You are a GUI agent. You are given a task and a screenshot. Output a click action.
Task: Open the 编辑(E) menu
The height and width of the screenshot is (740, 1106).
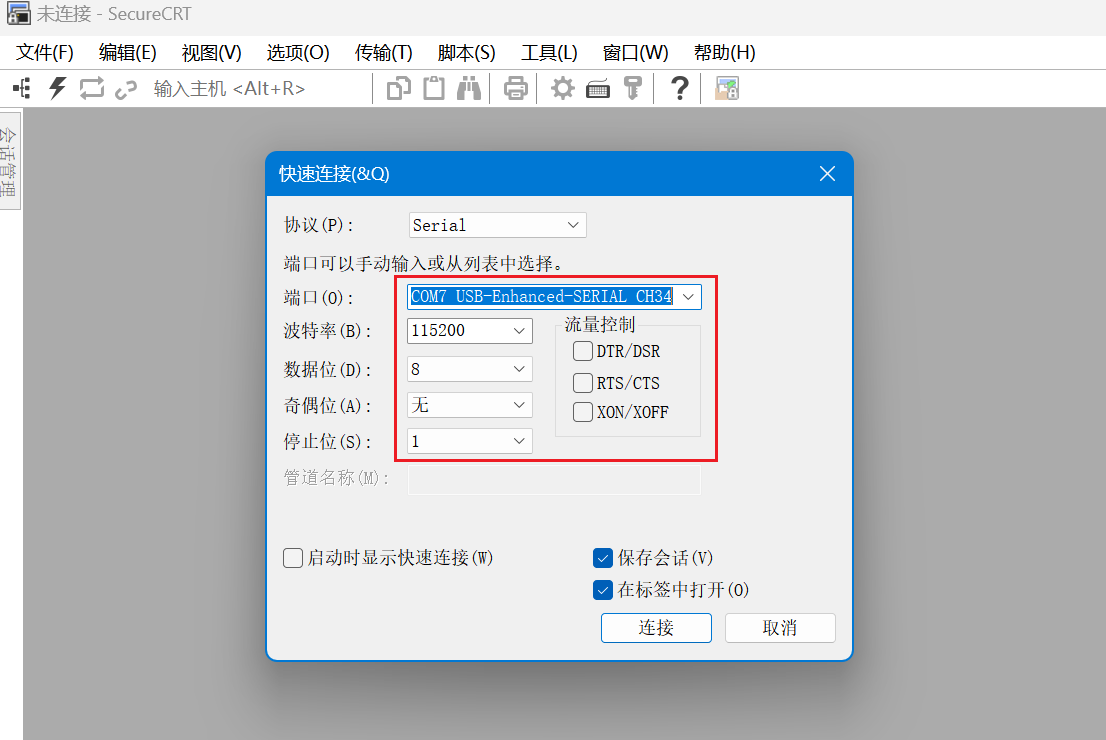point(128,53)
